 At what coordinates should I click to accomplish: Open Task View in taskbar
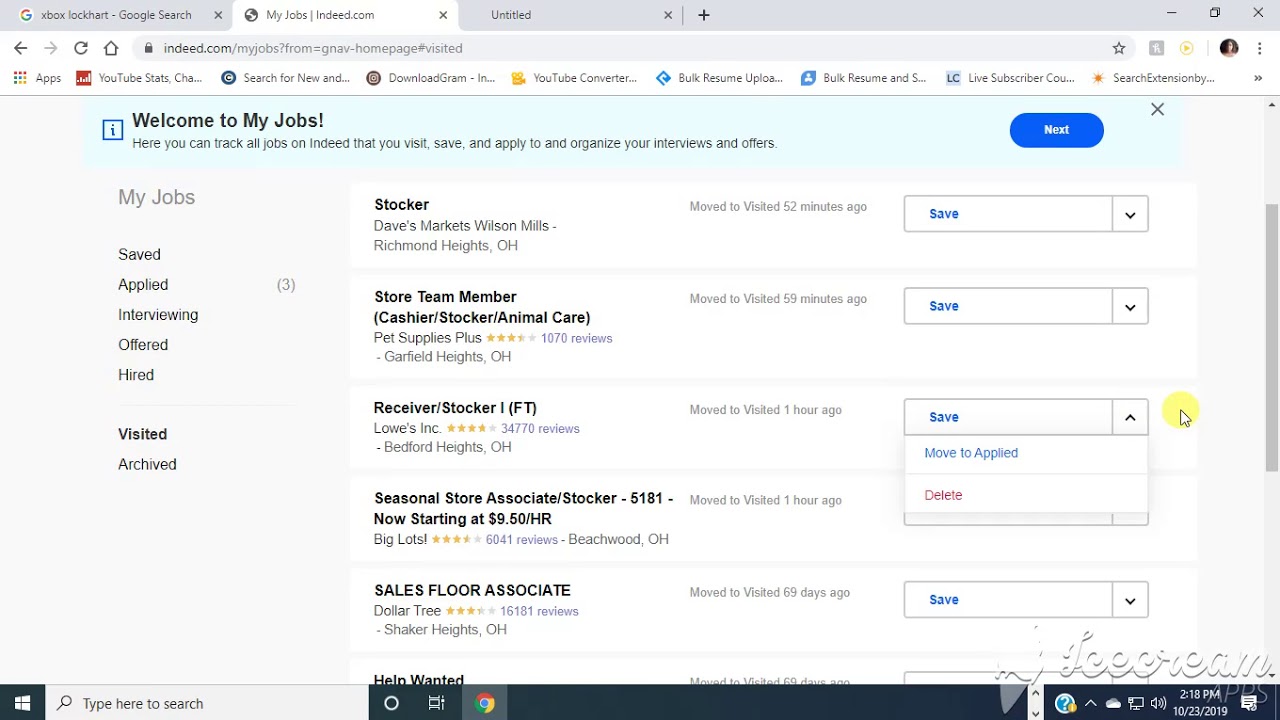pos(436,703)
